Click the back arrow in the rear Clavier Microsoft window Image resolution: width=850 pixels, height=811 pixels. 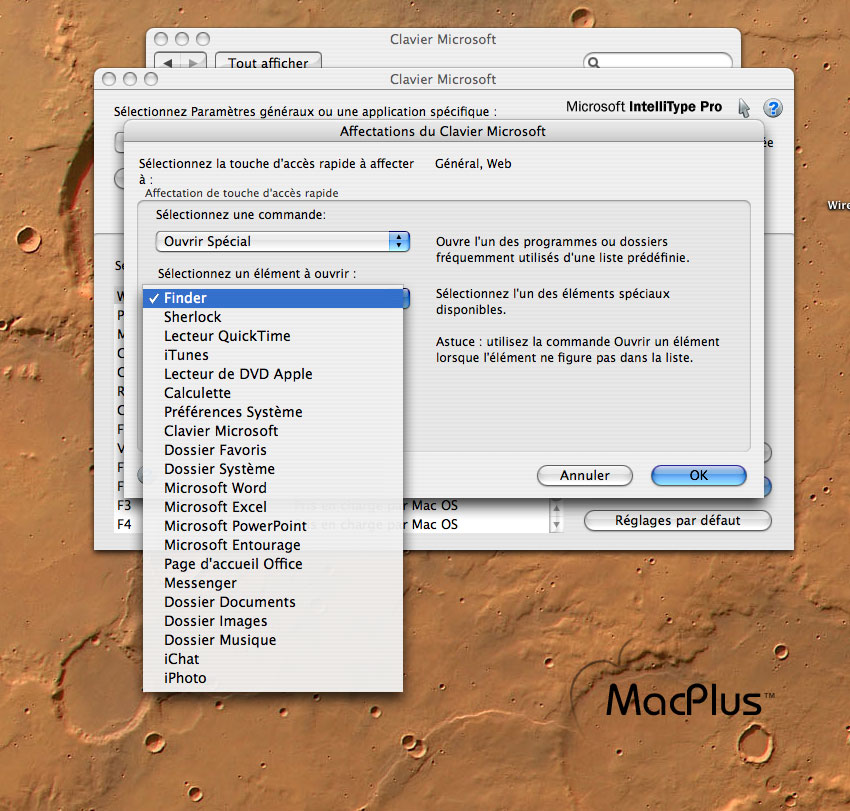pos(168,62)
